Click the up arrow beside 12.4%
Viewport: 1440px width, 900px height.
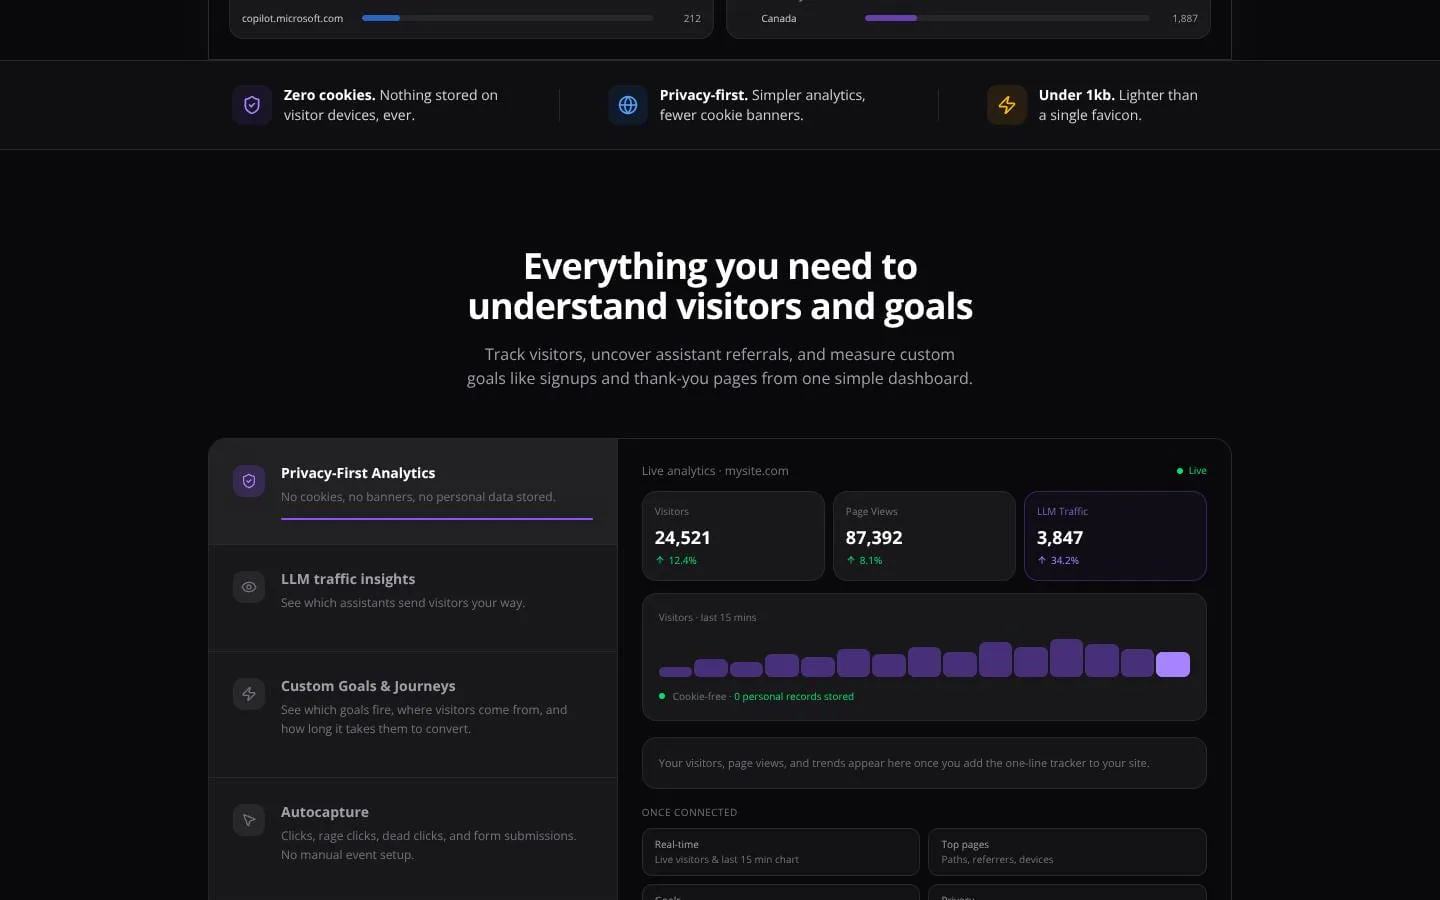[660, 560]
